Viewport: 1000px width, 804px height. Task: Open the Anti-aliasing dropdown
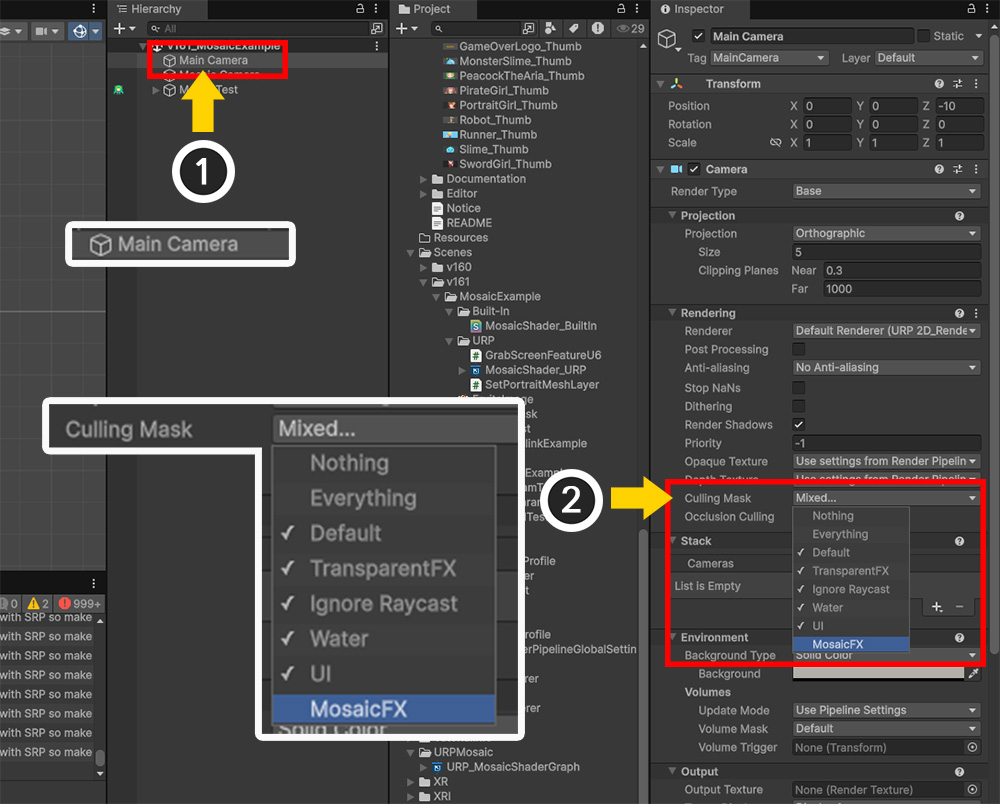click(x=886, y=367)
